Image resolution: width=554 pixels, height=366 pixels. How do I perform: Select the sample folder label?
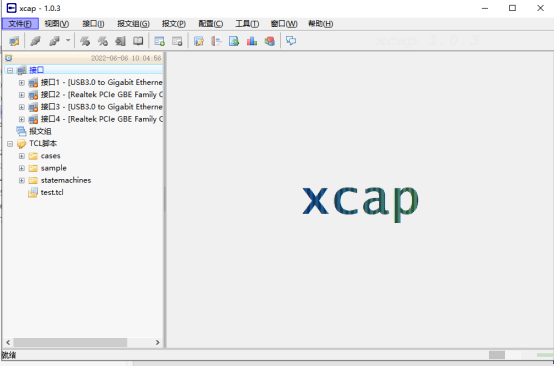coord(54,168)
